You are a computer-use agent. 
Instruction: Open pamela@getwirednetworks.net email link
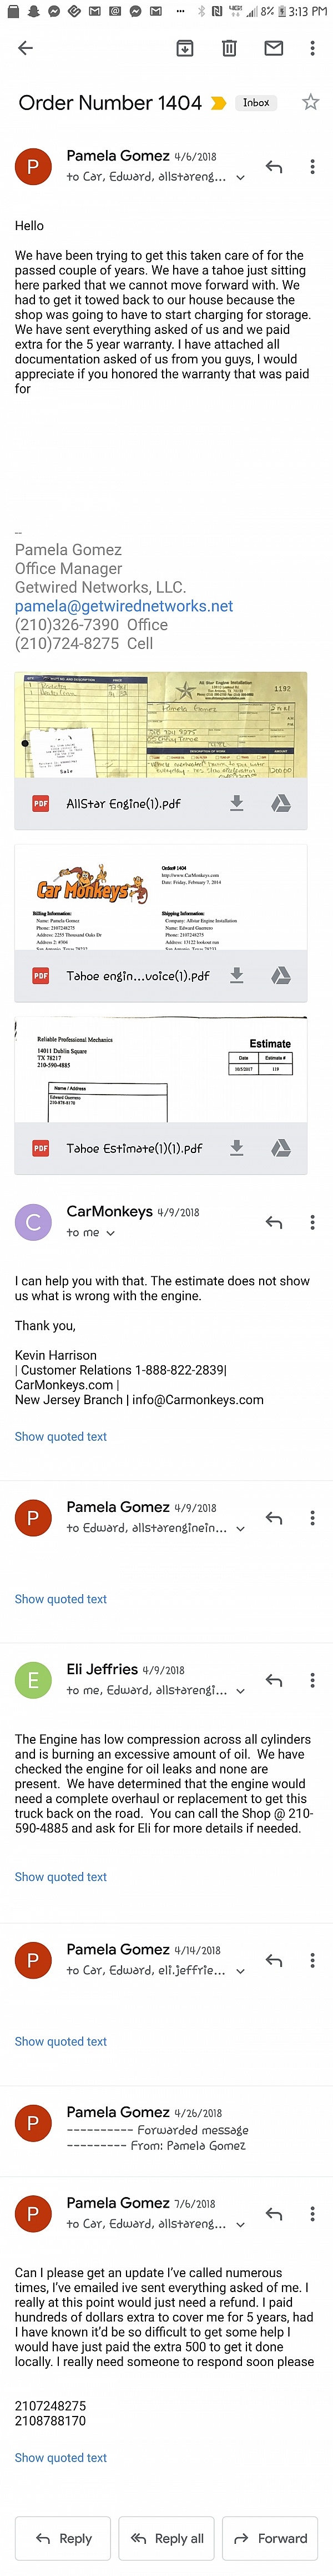pos(124,606)
